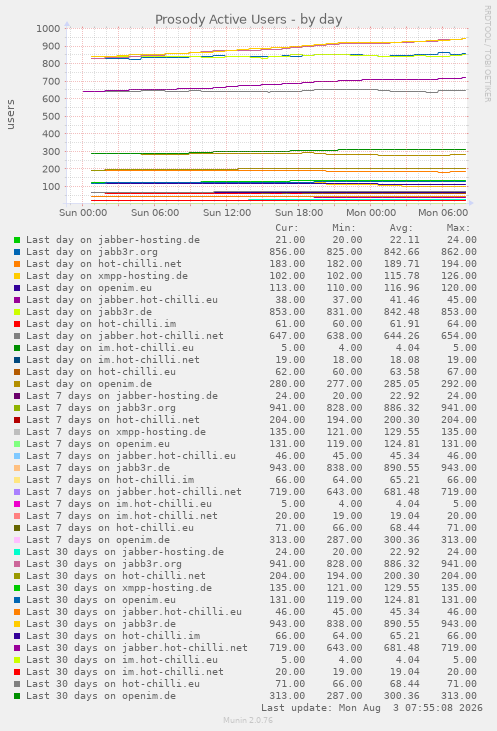Click legend label 'Last day on jabber-hosting.de'
The width and height of the screenshot is (497, 731).
(113, 240)
